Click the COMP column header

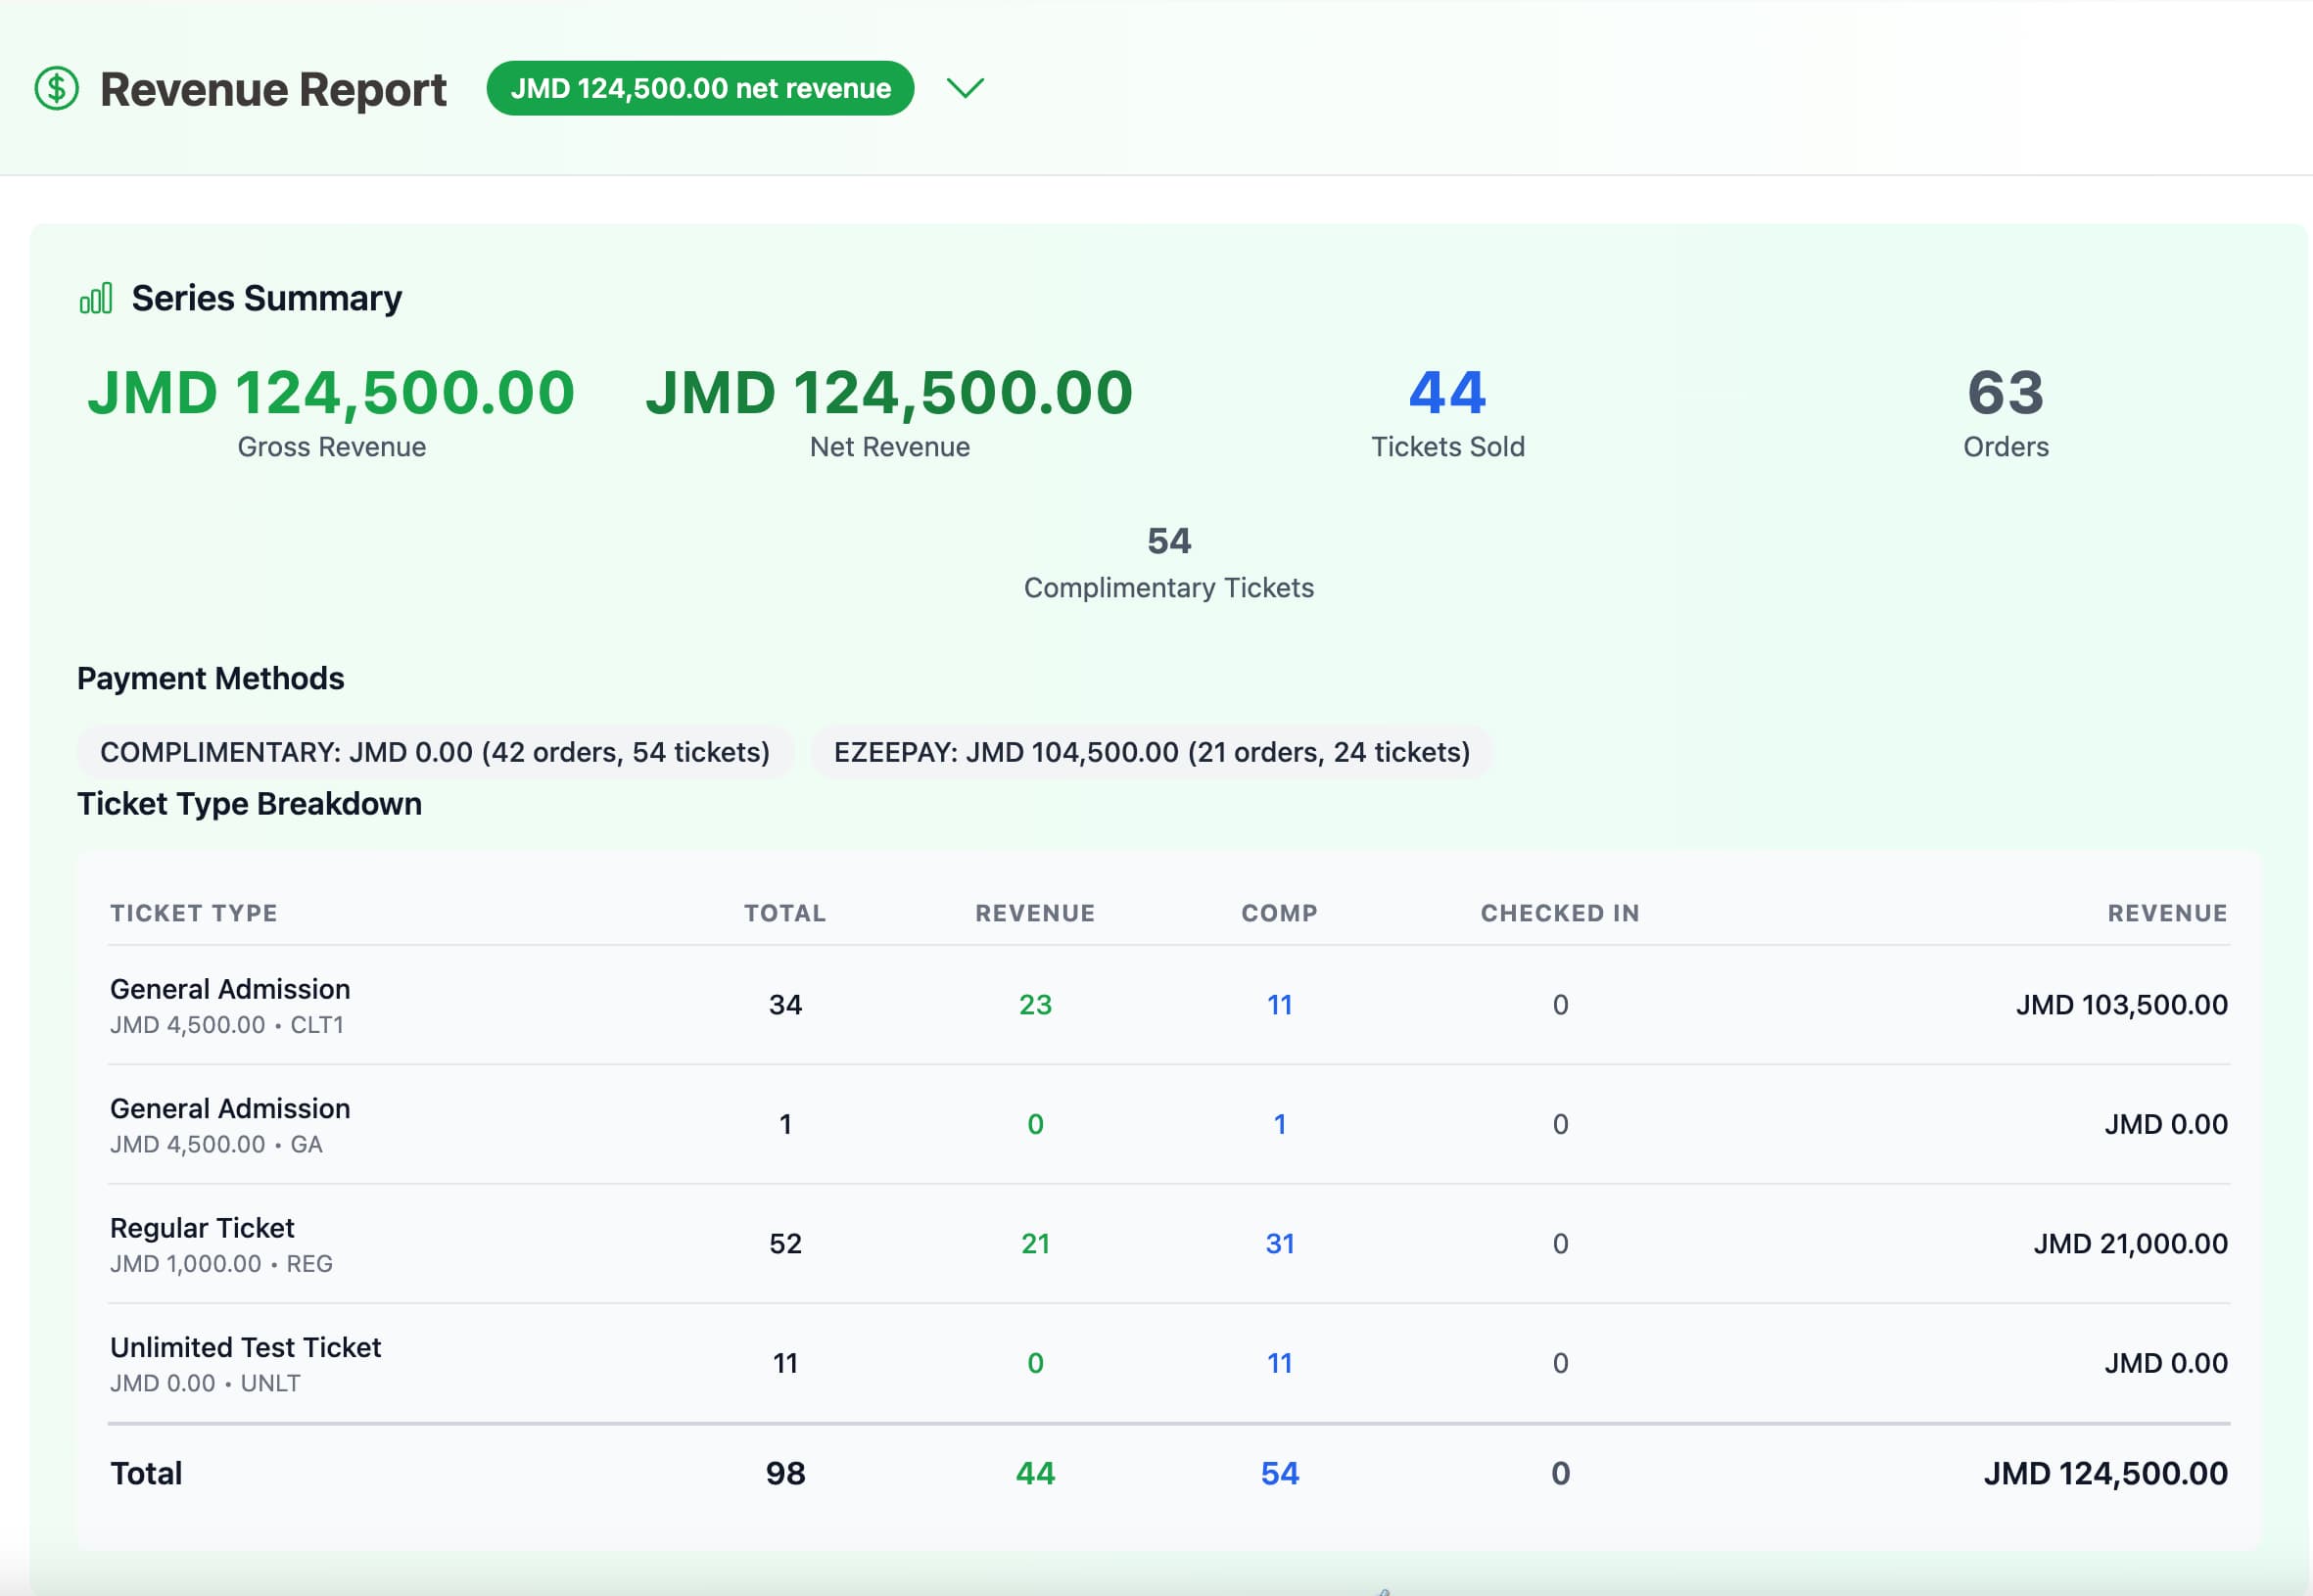(1278, 912)
